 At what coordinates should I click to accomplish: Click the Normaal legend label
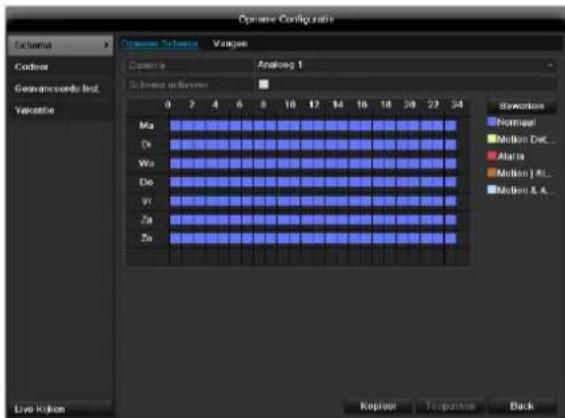click(516, 122)
